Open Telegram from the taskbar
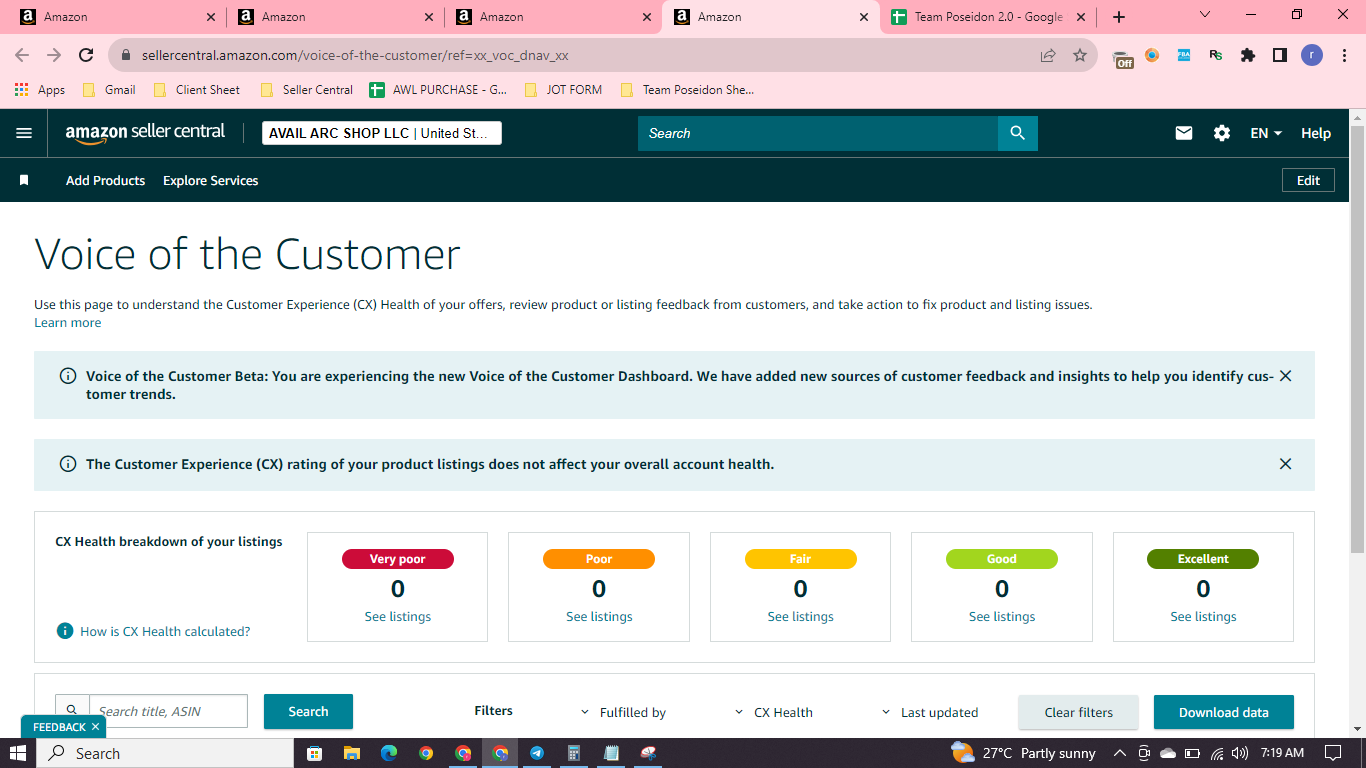This screenshot has height=768, width=1366. tap(537, 753)
